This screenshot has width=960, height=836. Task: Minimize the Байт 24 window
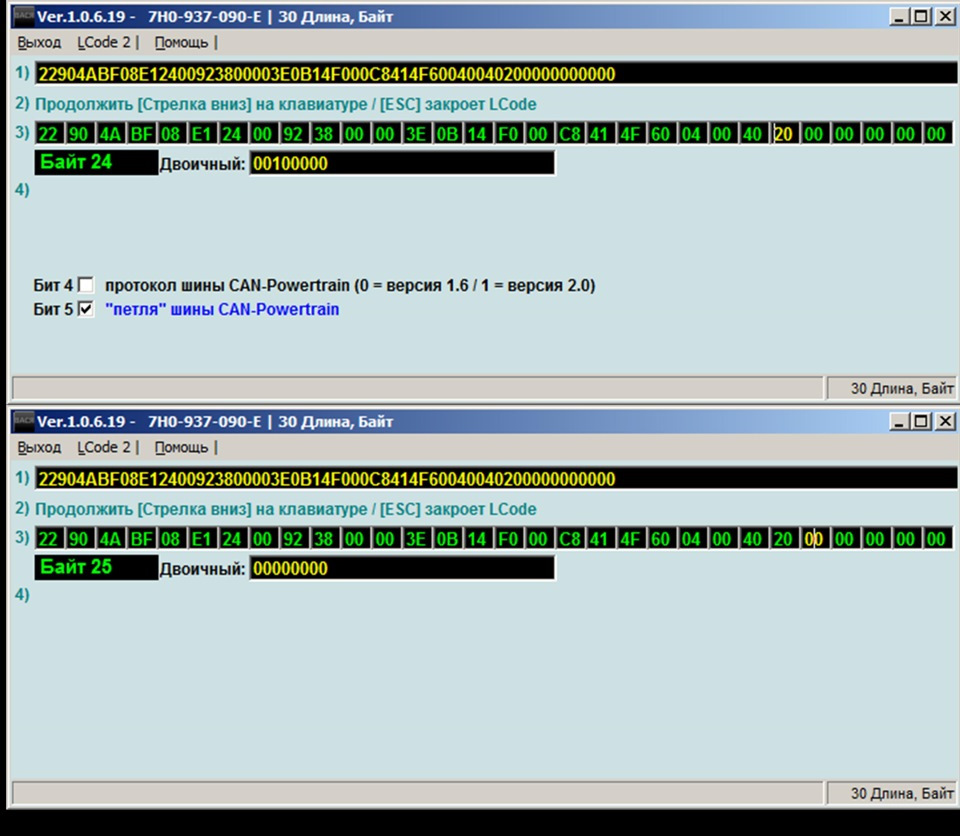click(899, 17)
